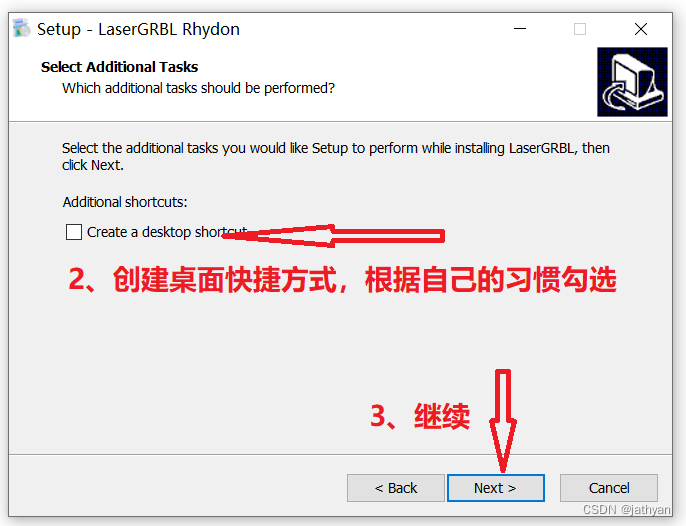The height and width of the screenshot is (526, 686).
Task: Click the red horizontal arrow annotation
Action: point(333,236)
